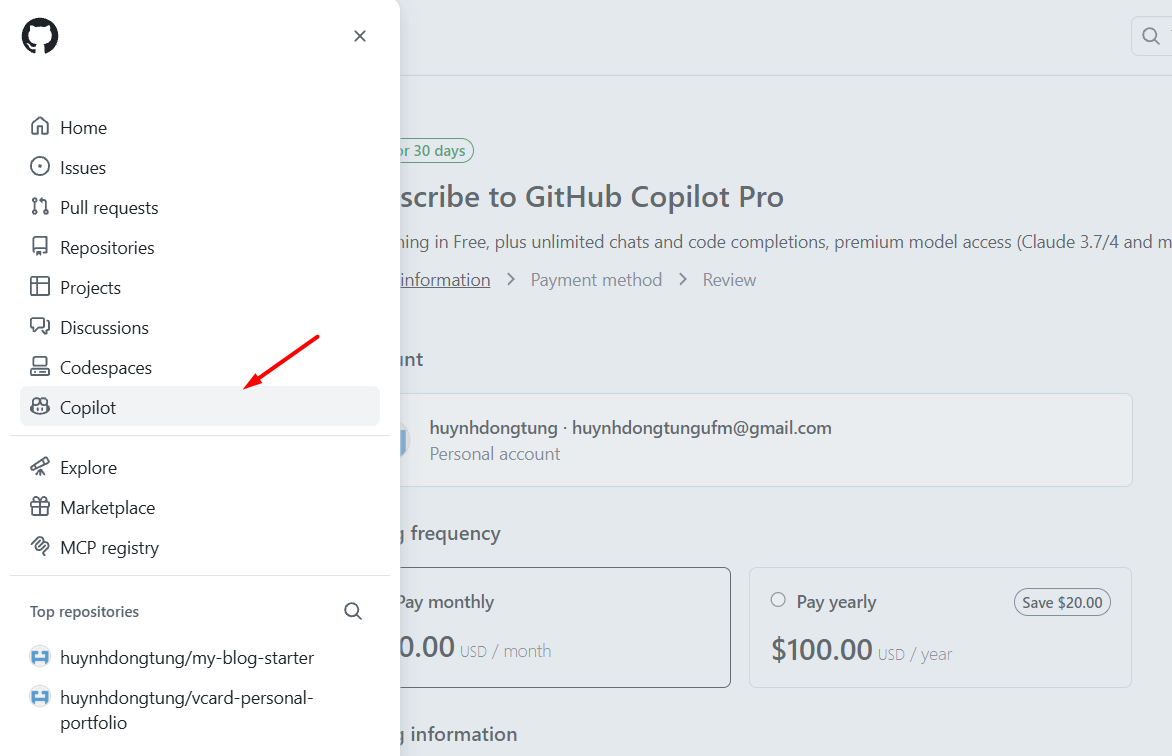Click the GitHub logo icon

coord(39,35)
